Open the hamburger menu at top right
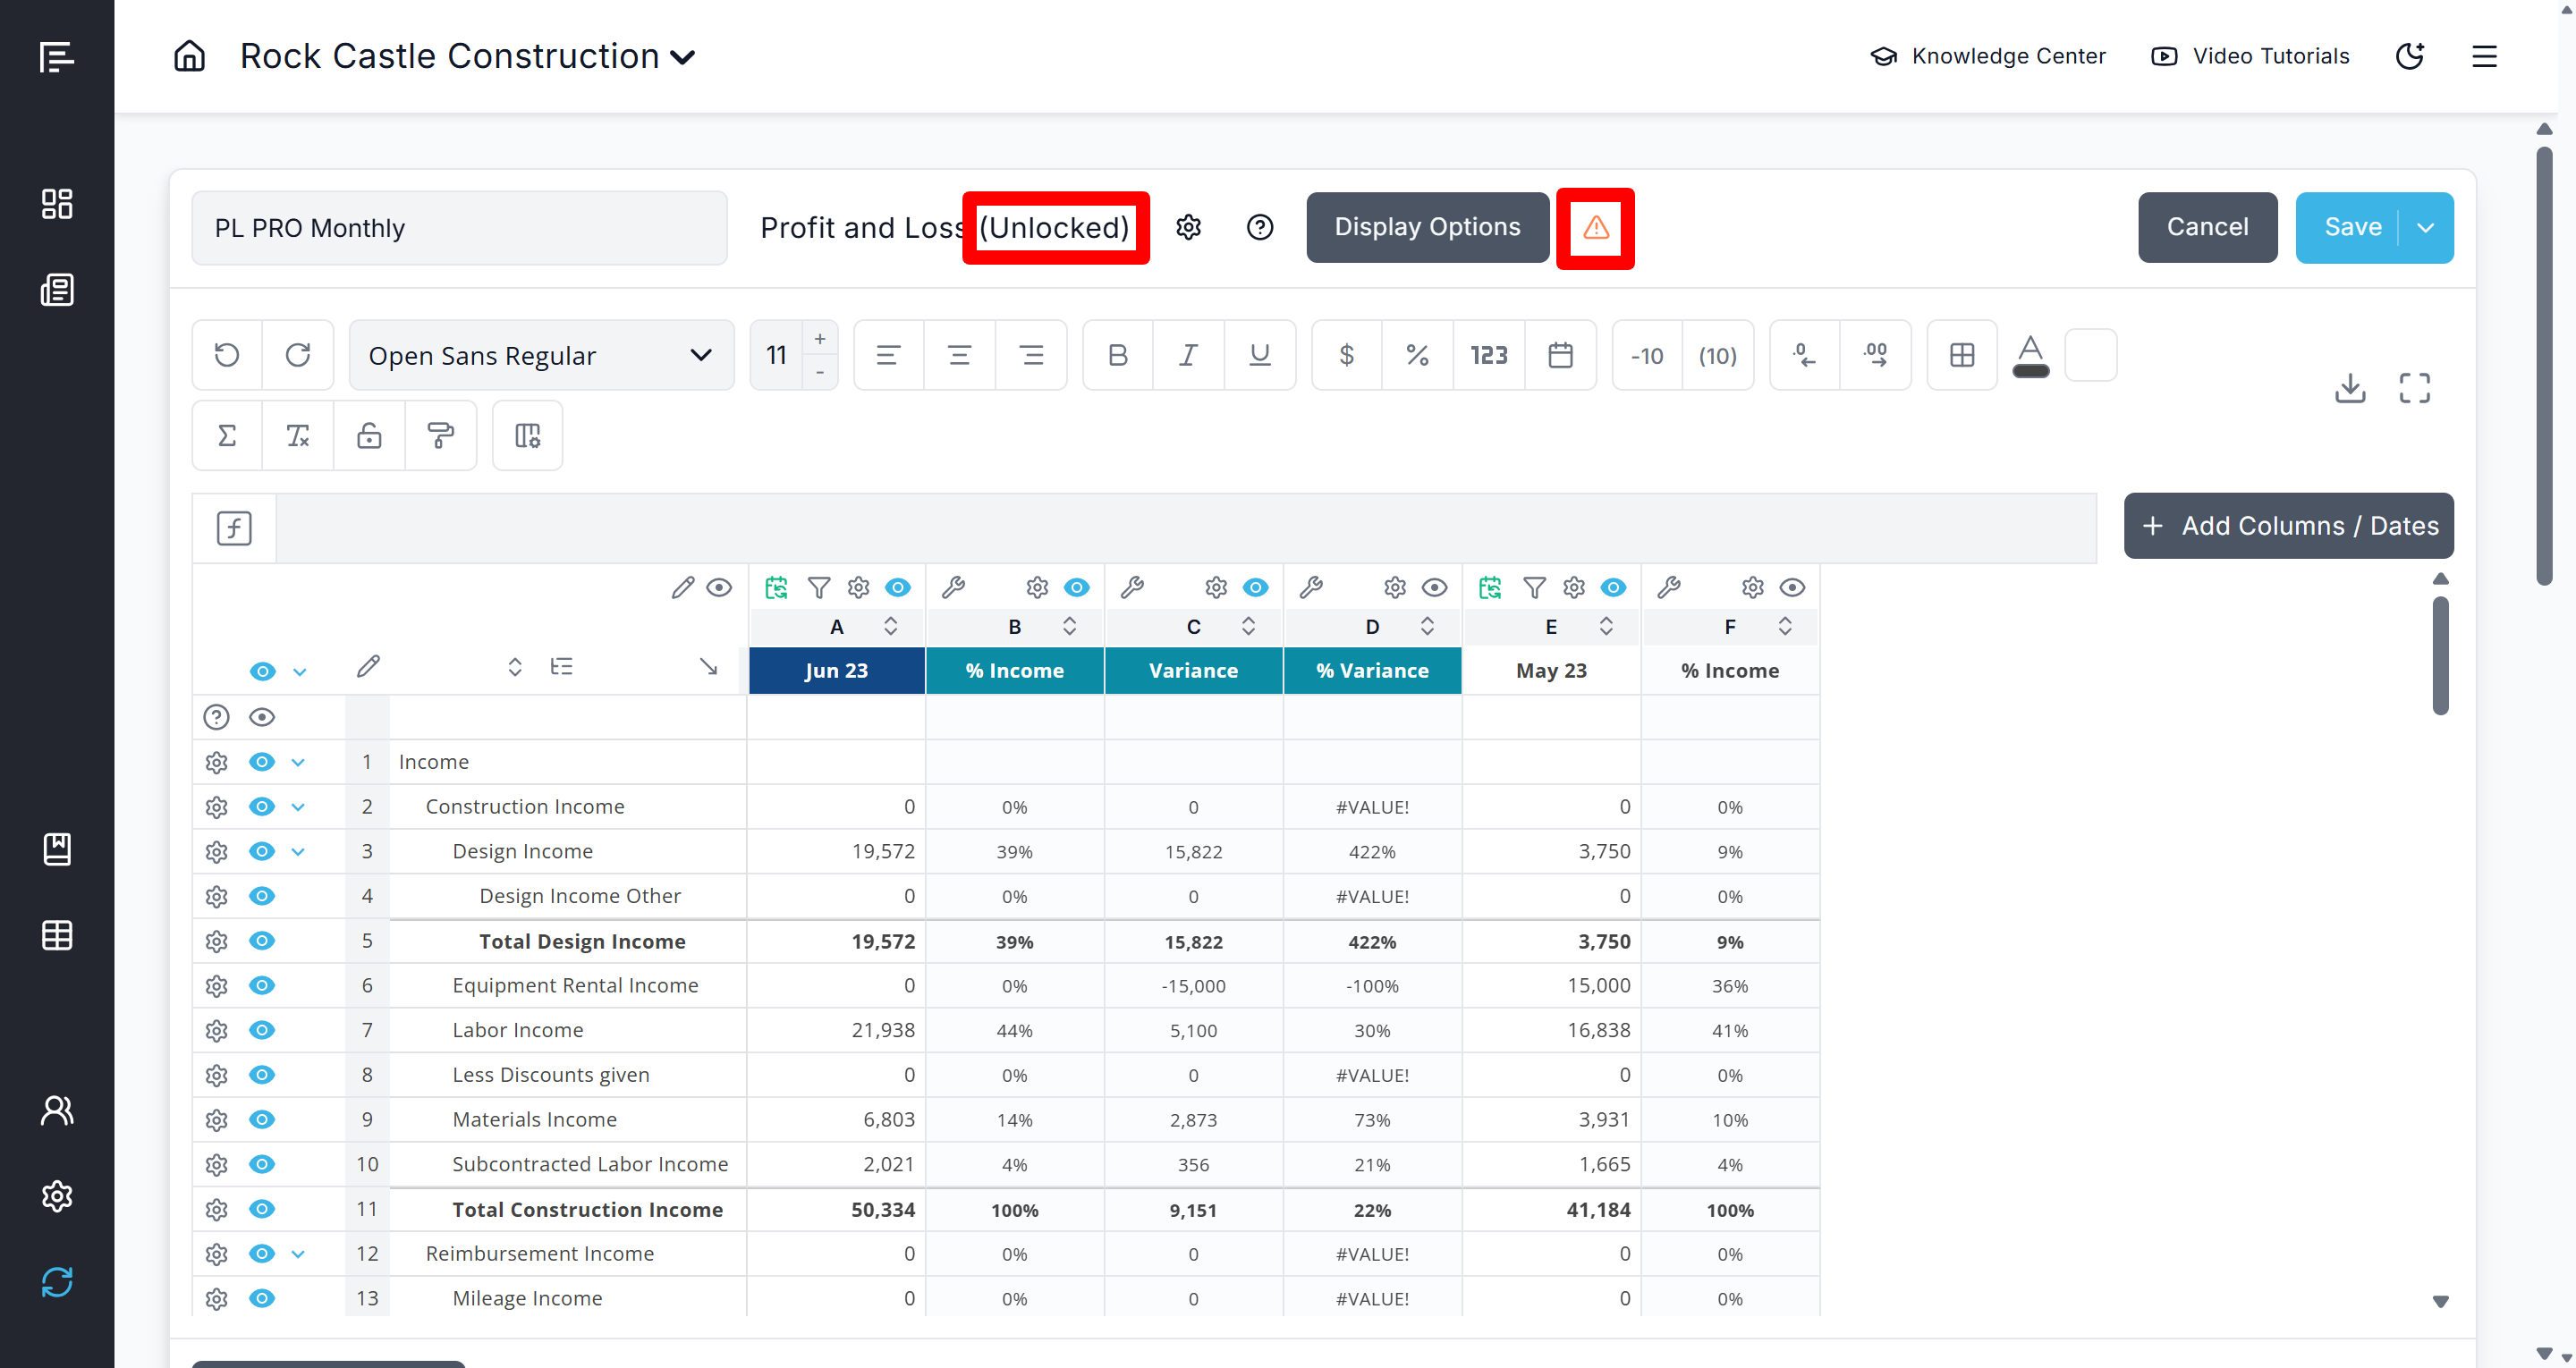The width and height of the screenshot is (2576, 1368). [2484, 56]
